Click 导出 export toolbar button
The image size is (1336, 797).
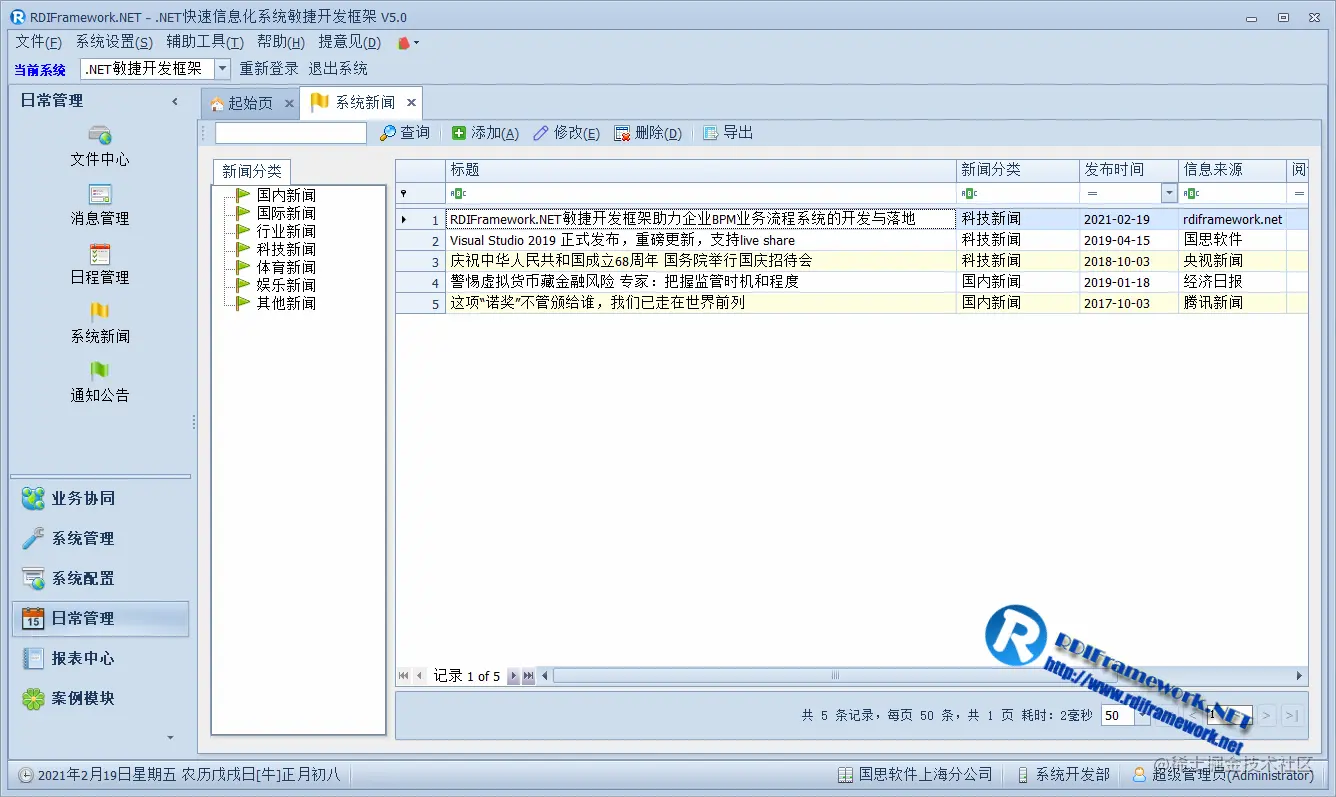point(728,133)
